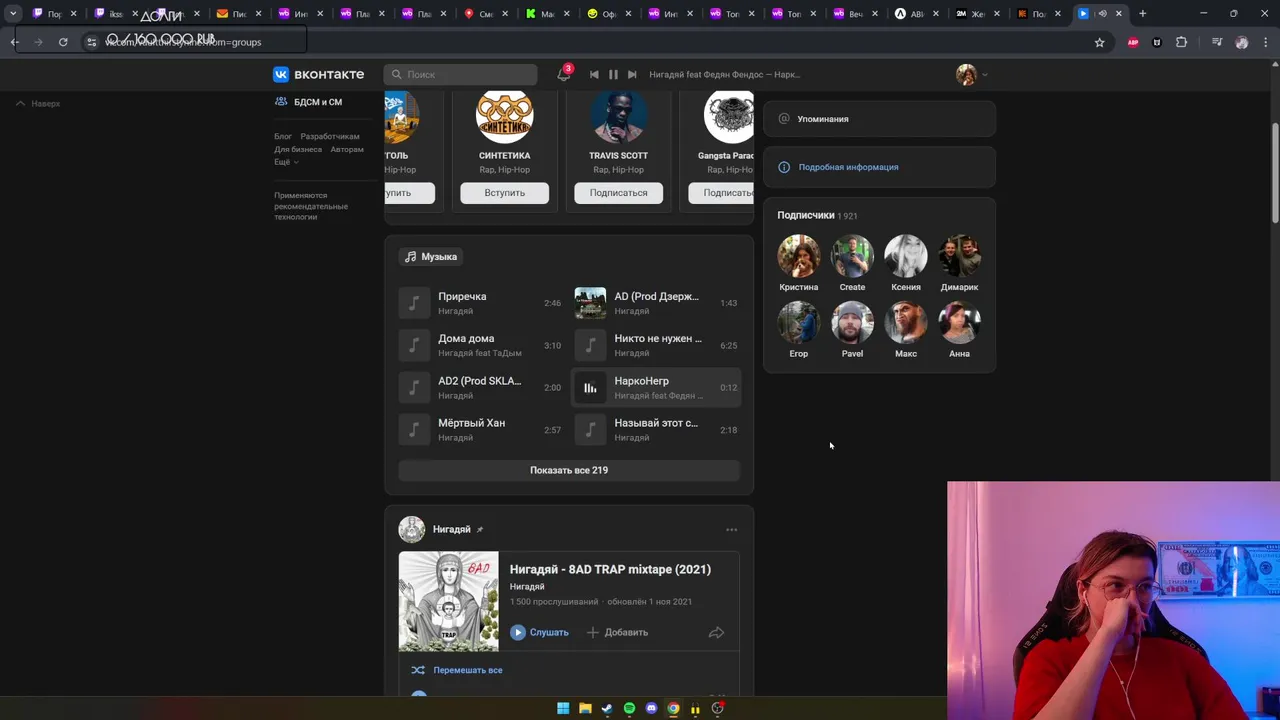Click the AdBlock (ABP) extension icon

click(x=1133, y=42)
